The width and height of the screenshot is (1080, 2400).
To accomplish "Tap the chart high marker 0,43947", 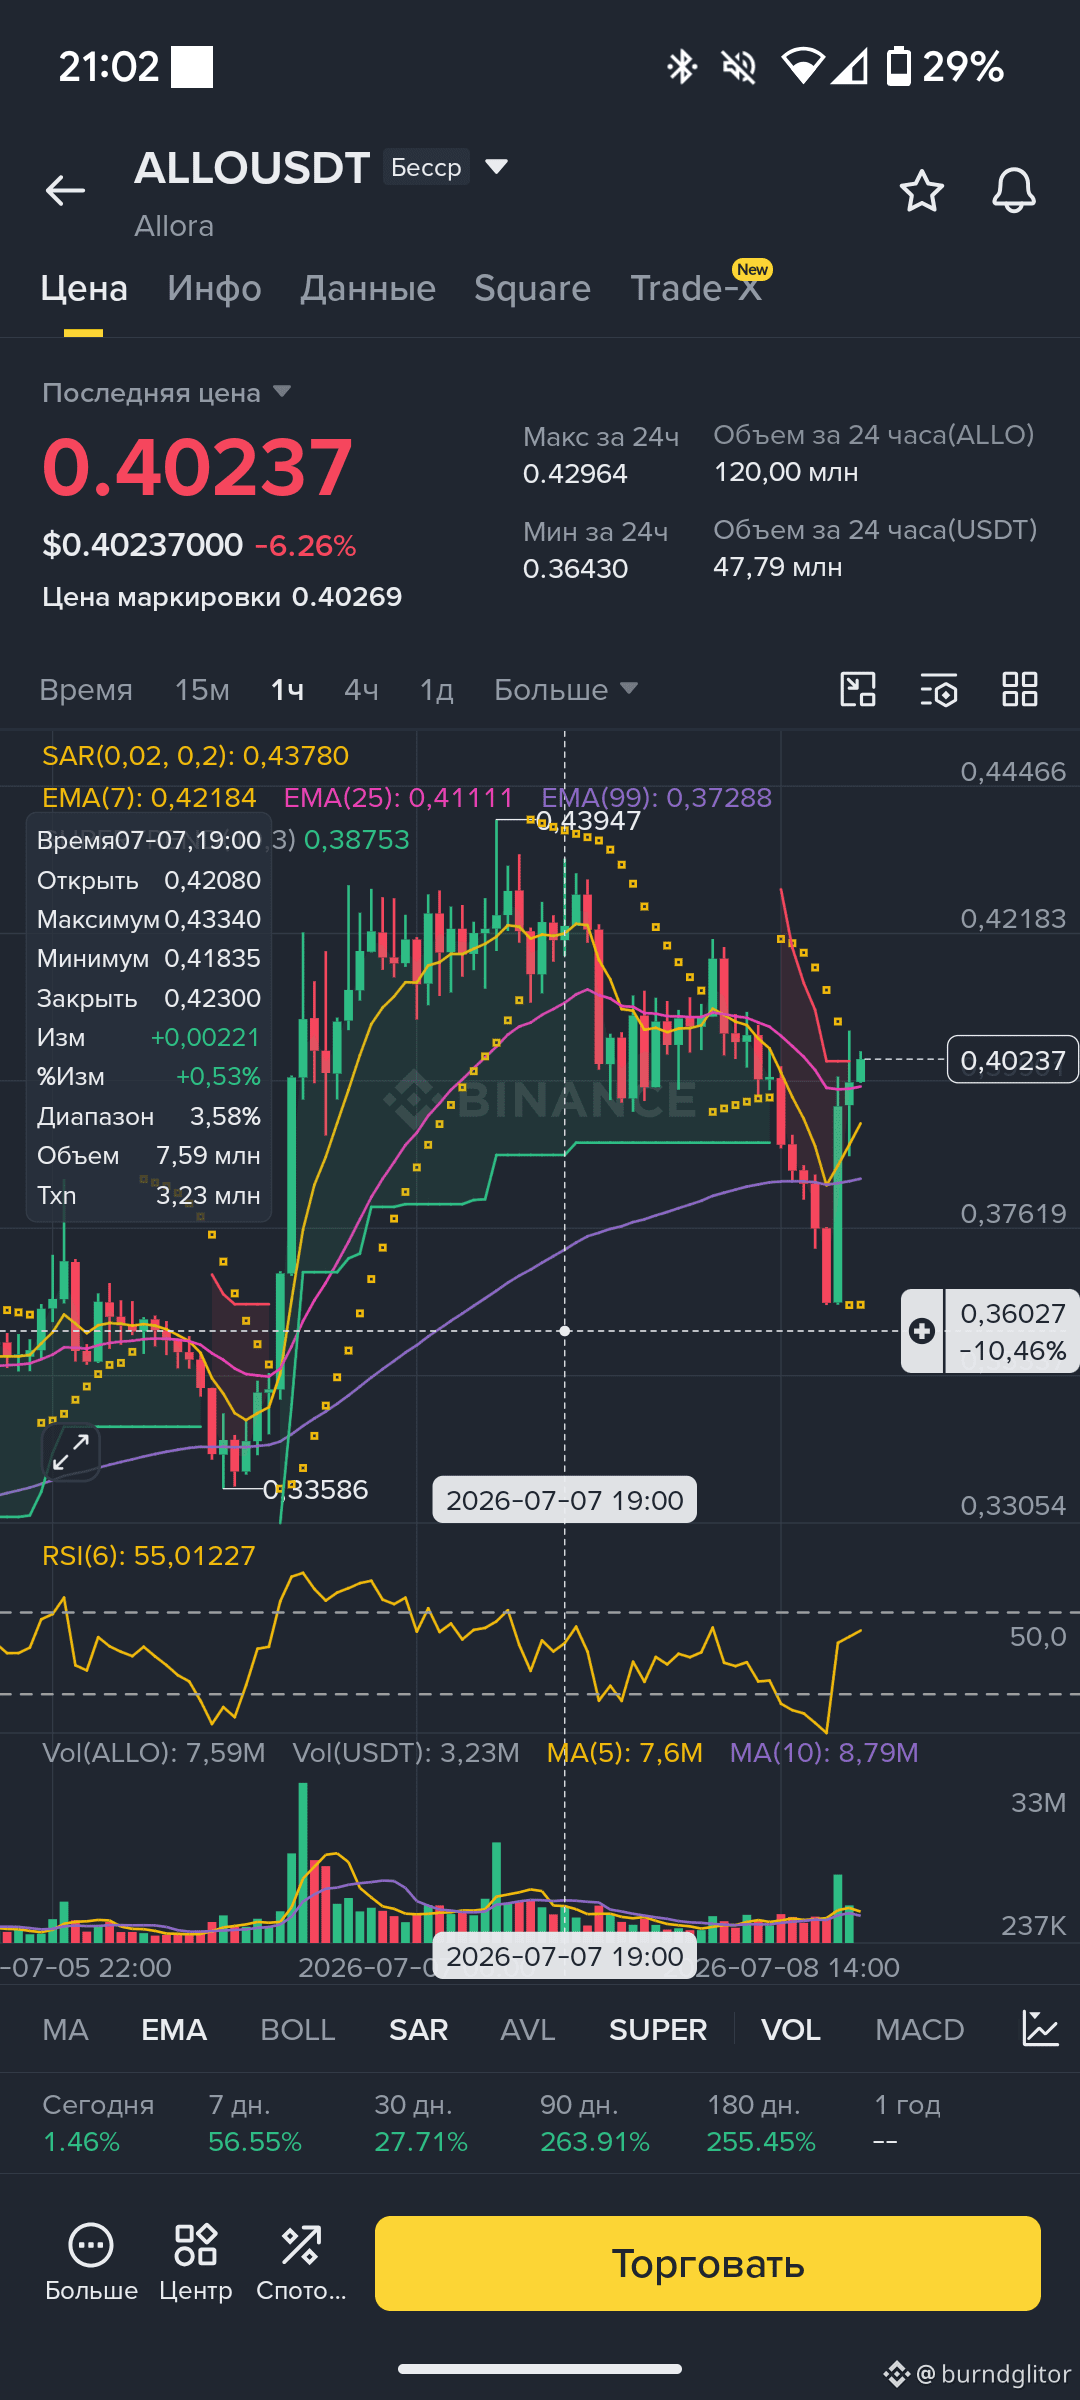I will coord(588,821).
